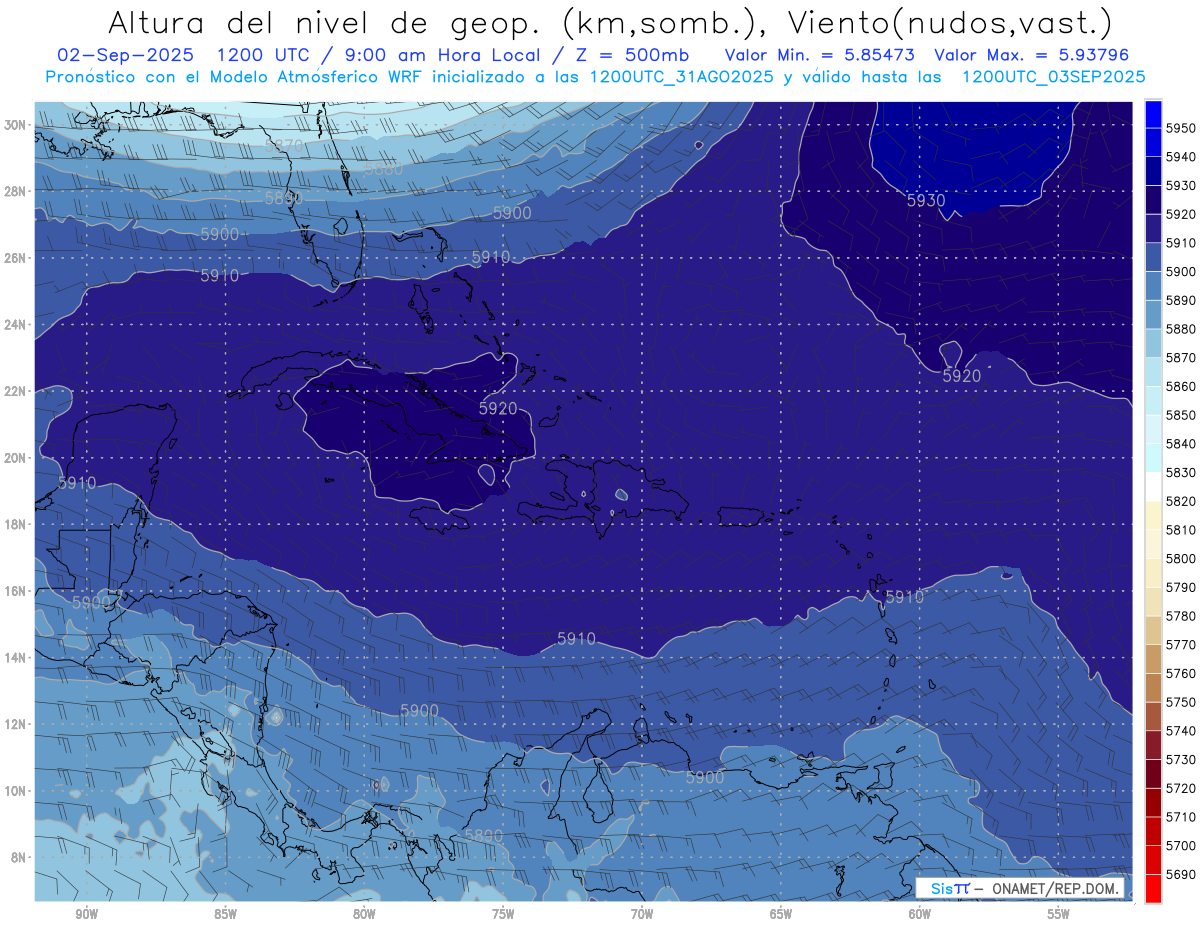Click the 55W longitude axis label
This screenshot has height=927, width=1200.
click(1059, 914)
